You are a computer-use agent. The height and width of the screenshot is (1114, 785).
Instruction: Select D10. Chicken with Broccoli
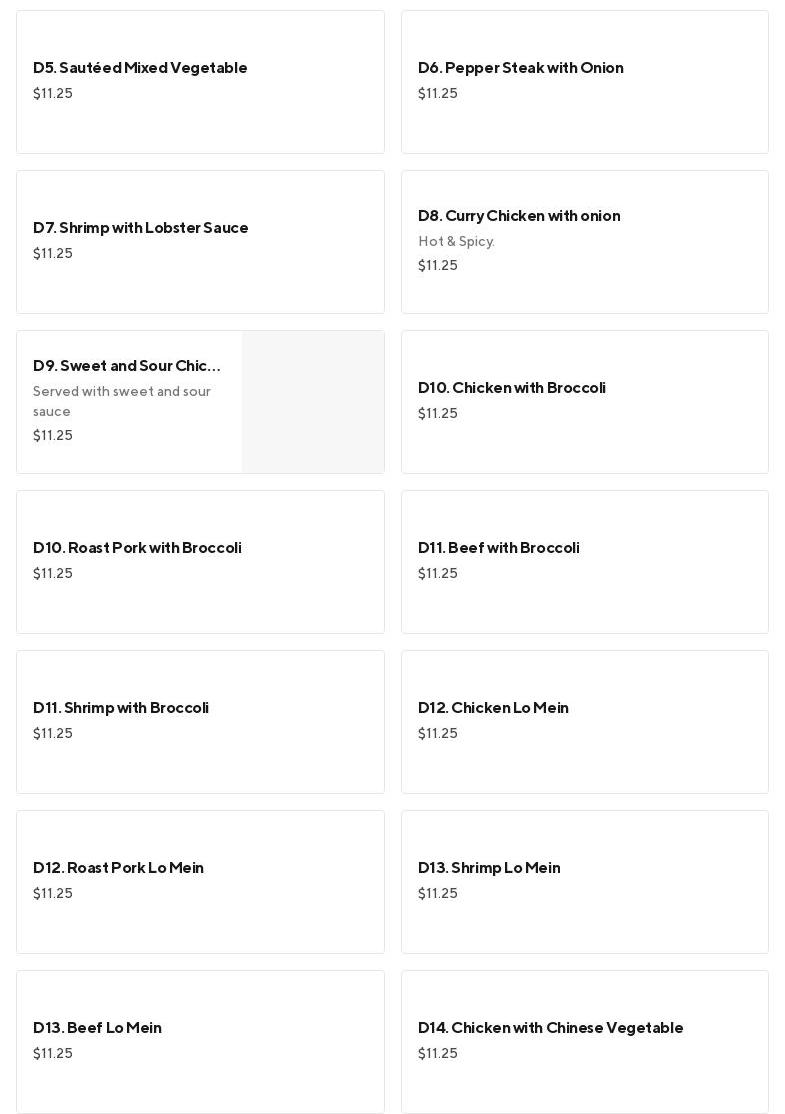[x=512, y=388]
